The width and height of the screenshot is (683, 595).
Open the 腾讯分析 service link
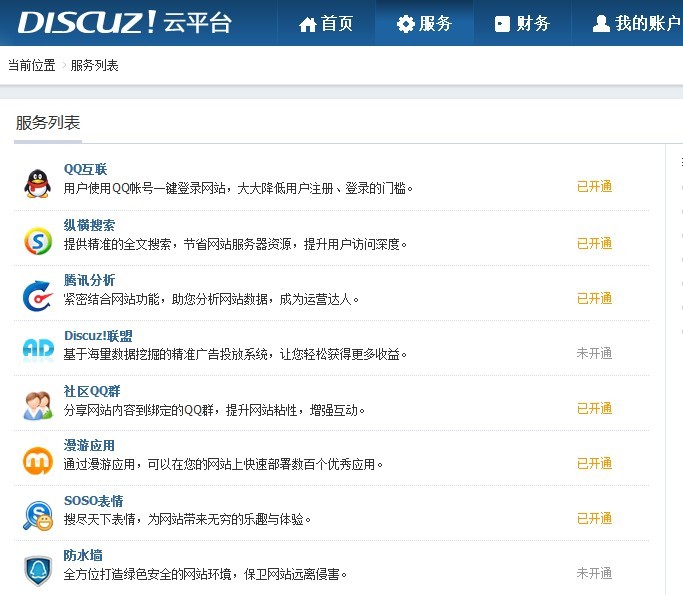89,280
